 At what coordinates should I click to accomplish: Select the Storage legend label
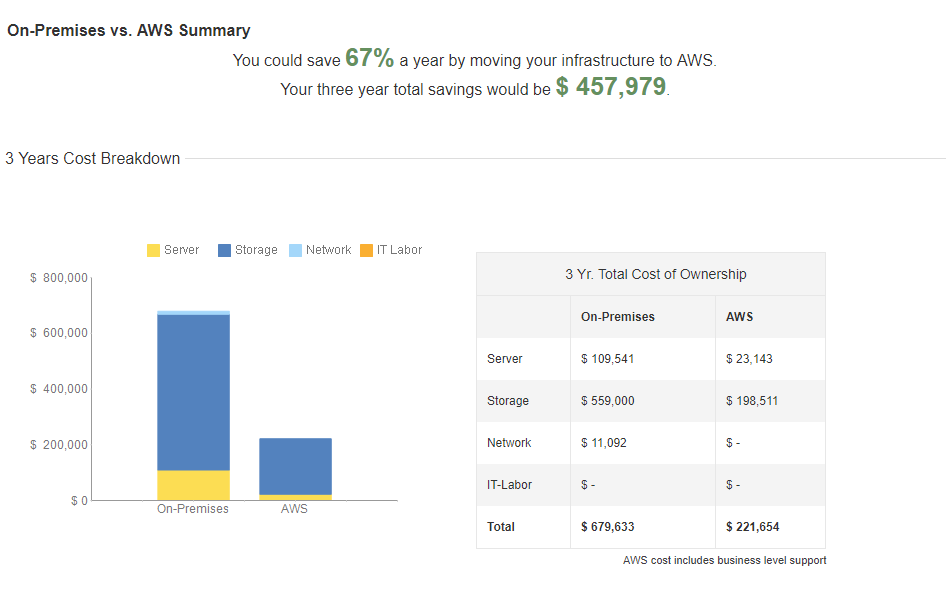tap(256, 250)
